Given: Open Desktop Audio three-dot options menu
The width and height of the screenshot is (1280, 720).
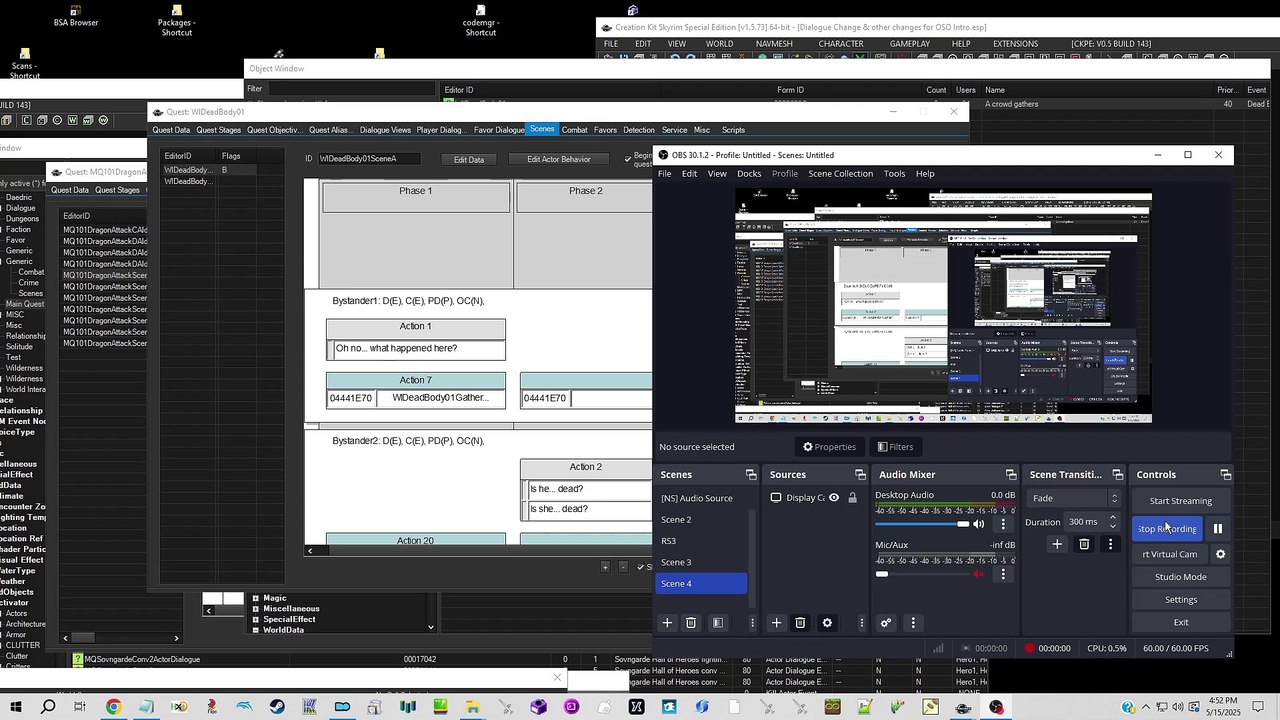Looking at the screenshot, I should [x=1003, y=524].
